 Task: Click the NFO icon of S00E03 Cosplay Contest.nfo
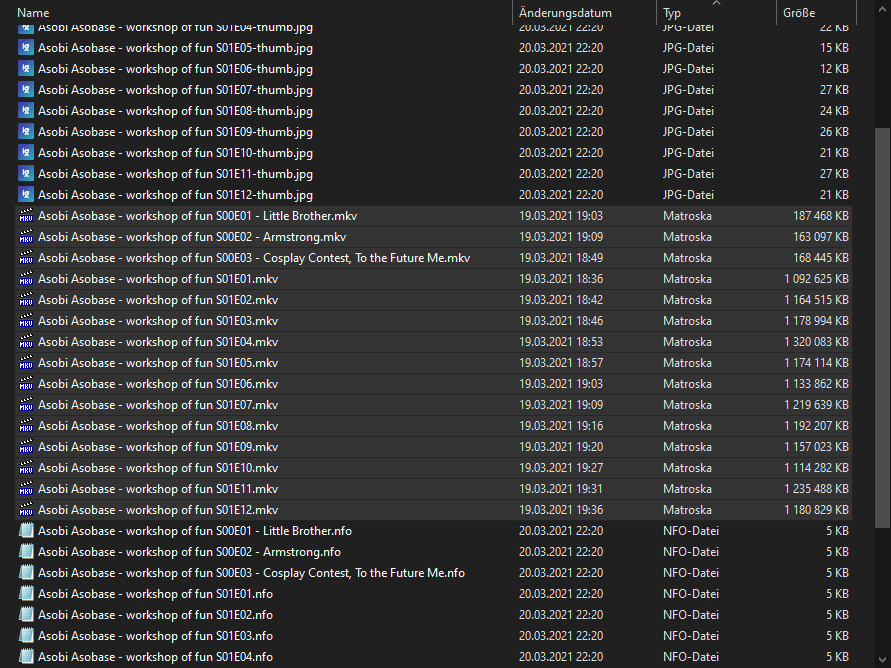coord(26,573)
